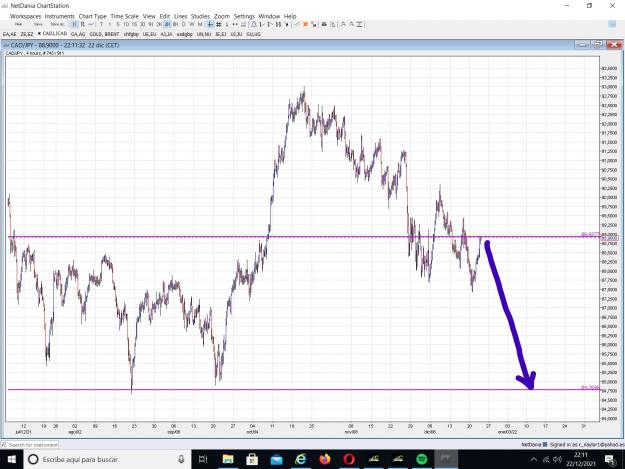Switch time scale to tick (T)
The height and width of the screenshot is (469, 625).
[101, 24]
